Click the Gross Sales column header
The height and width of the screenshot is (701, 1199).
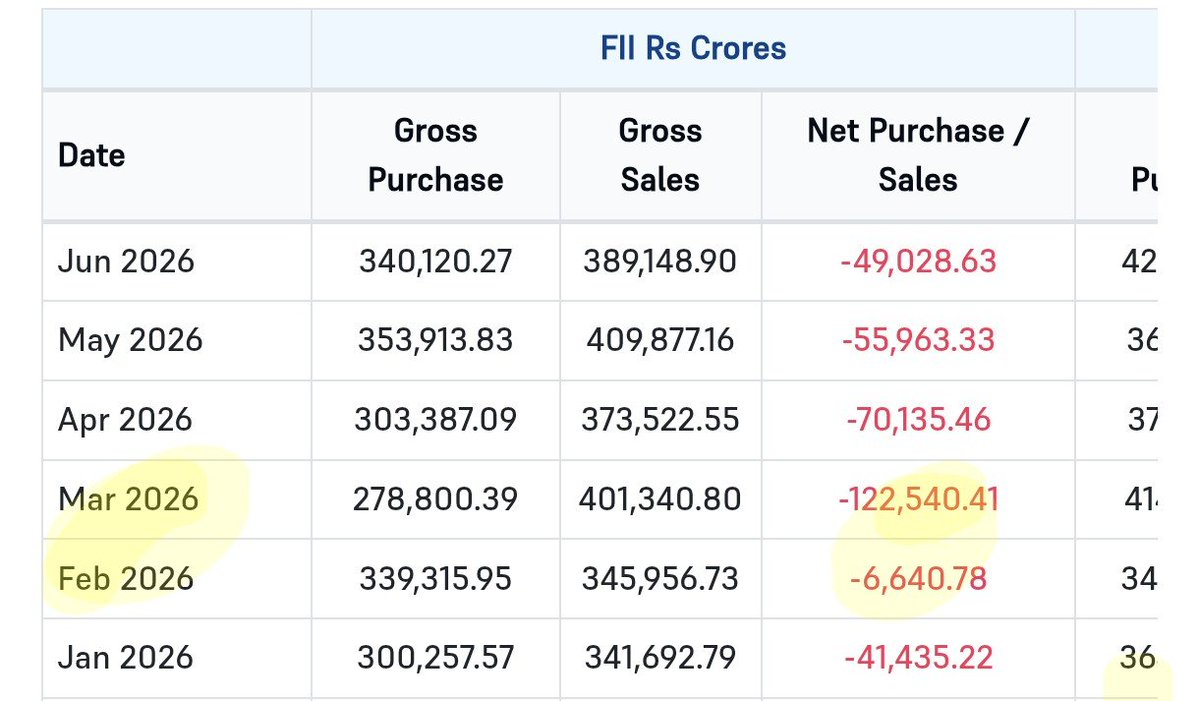[660, 155]
